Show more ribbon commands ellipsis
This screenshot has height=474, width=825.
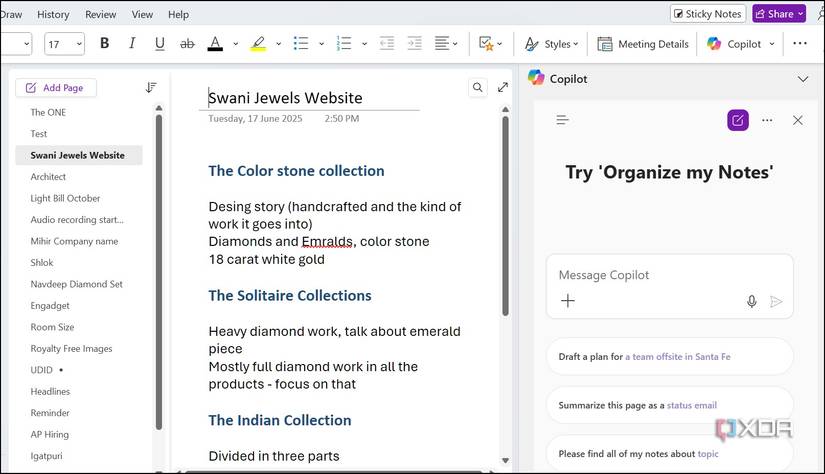[800, 43]
